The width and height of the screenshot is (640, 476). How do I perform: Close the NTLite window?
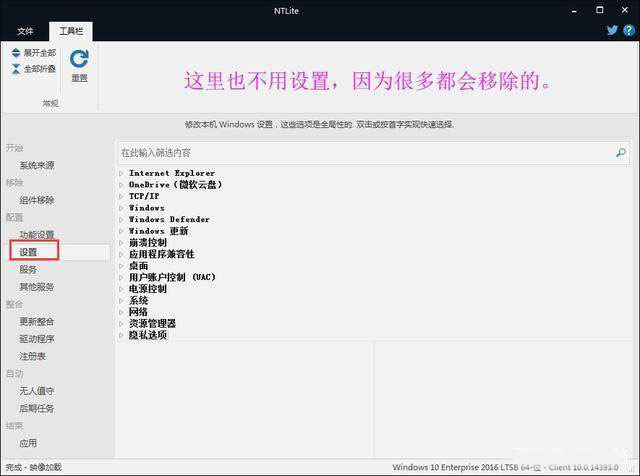(625, 10)
